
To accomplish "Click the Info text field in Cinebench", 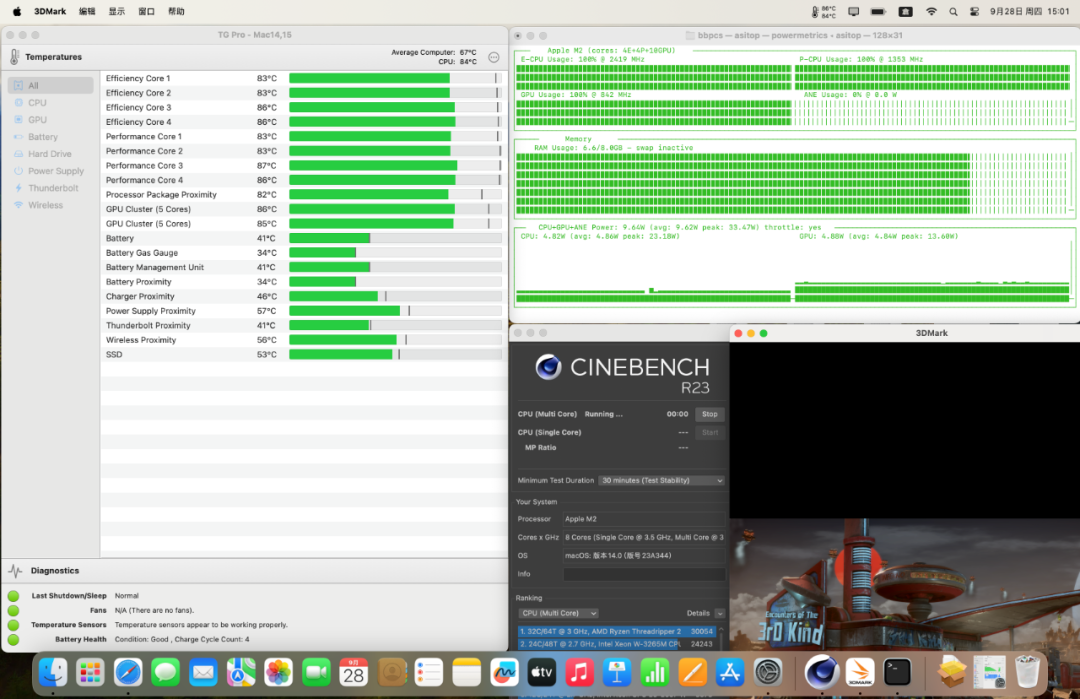I will pos(644,574).
